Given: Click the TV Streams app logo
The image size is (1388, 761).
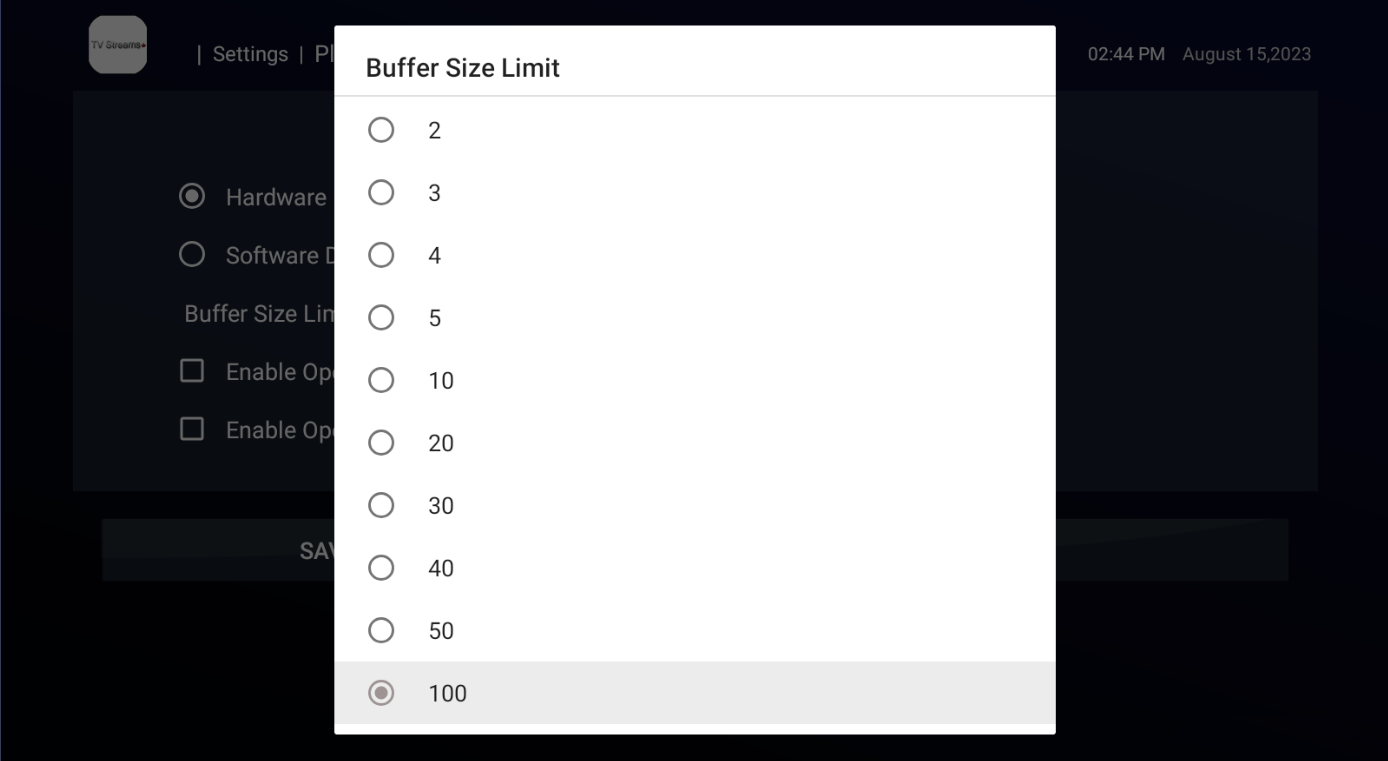Looking at the screenshot, I should (x=118, y=45).
